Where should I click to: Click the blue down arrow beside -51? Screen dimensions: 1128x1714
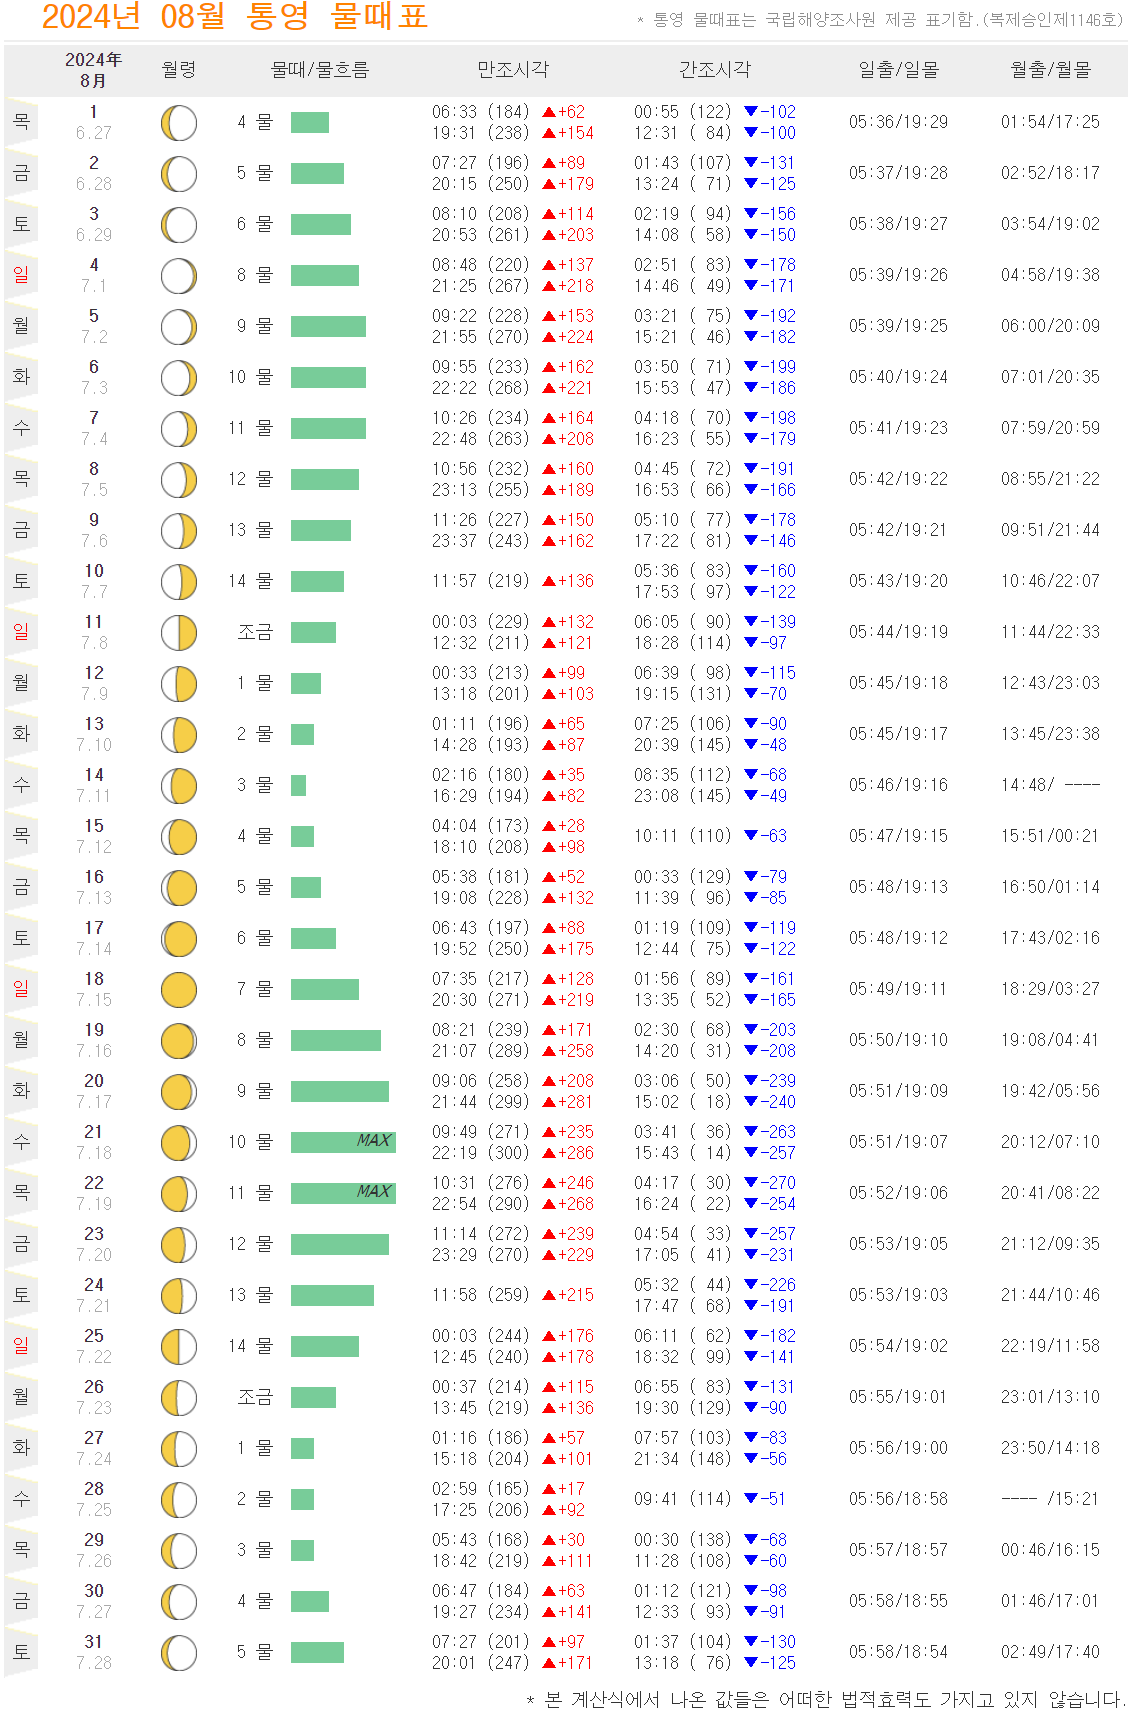tap(751, 1499)
